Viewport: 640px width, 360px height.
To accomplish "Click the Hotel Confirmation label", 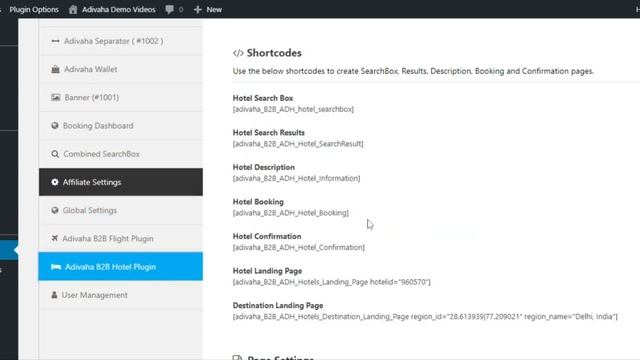I will (x=267, y=236).
